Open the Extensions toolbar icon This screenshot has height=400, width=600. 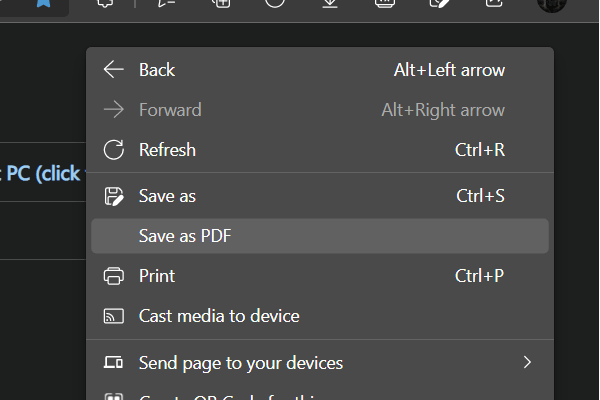pos(103,4)
